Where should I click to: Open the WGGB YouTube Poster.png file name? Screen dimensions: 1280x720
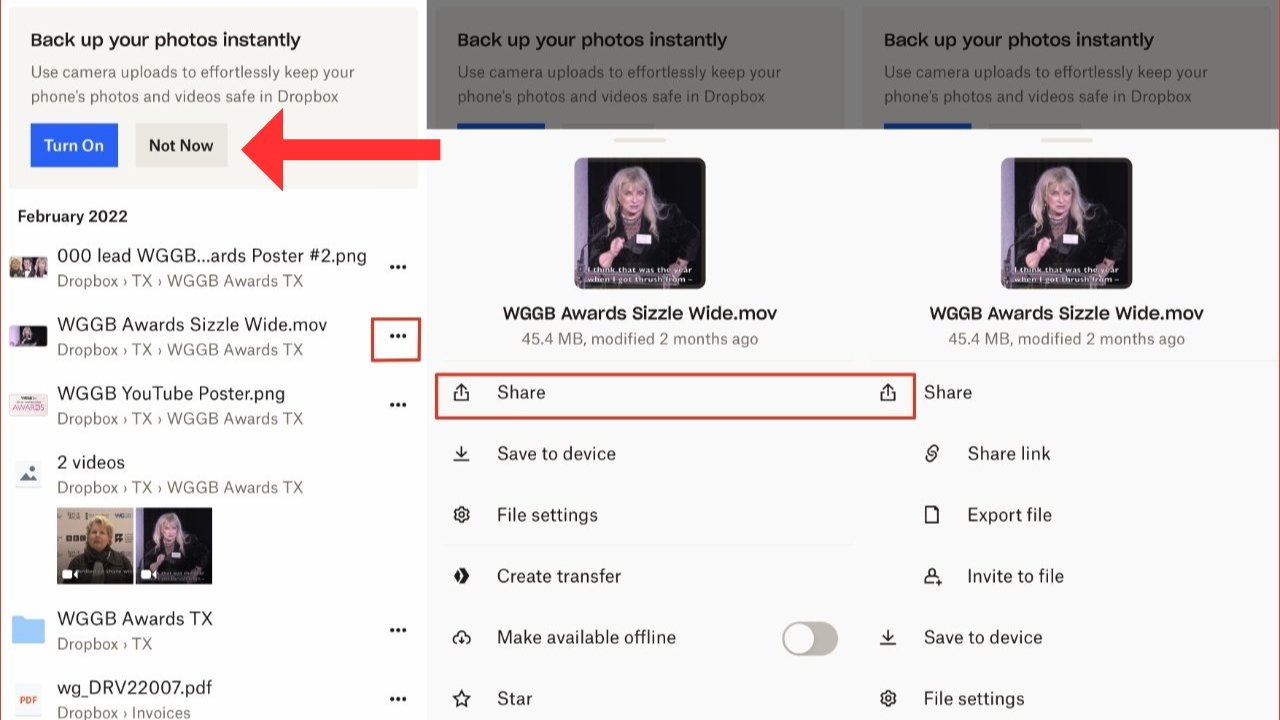tap(171, 394)
